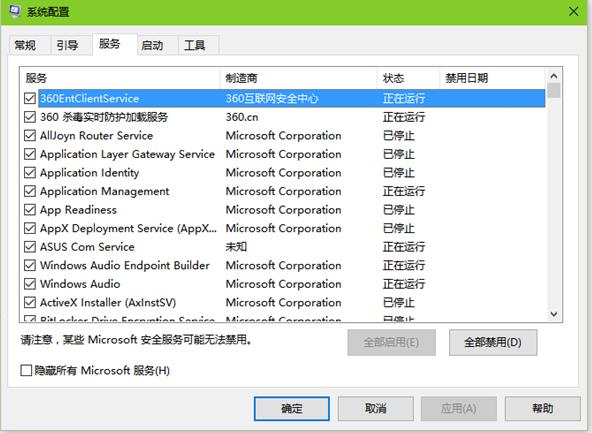This screenshot has width=592, height=433.
Task: Select the App Readiness row text
Action: pyautogui.click(x=78, y=210)
